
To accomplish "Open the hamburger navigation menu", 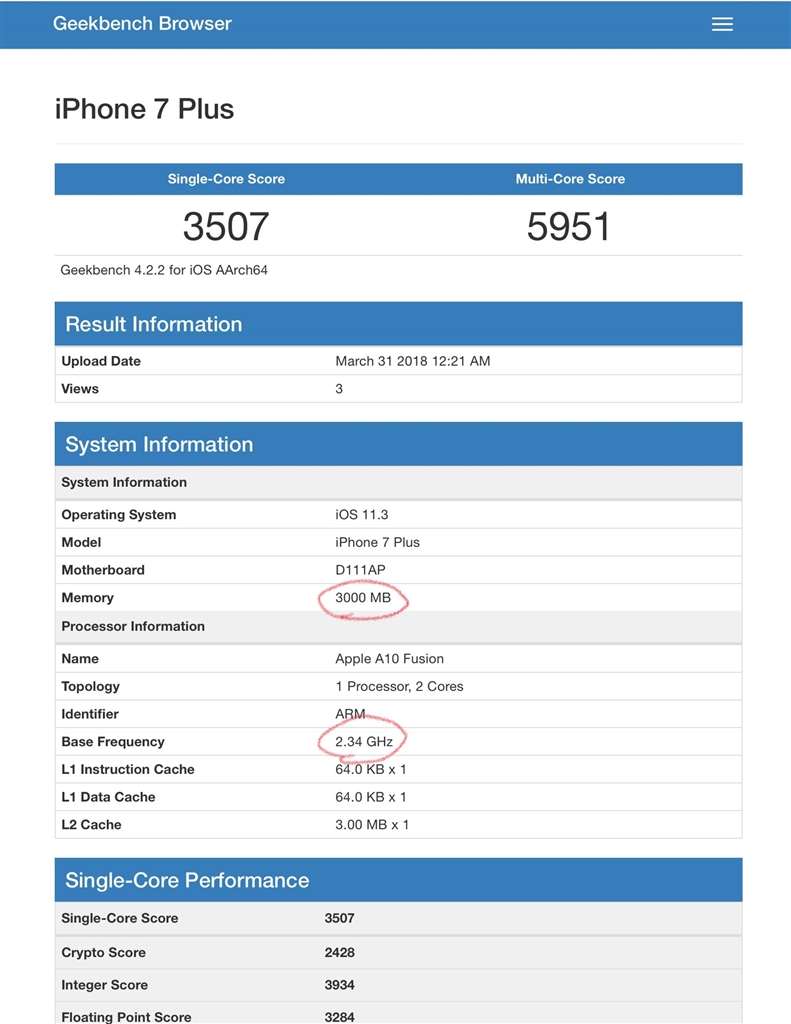I will coord(722,24).
